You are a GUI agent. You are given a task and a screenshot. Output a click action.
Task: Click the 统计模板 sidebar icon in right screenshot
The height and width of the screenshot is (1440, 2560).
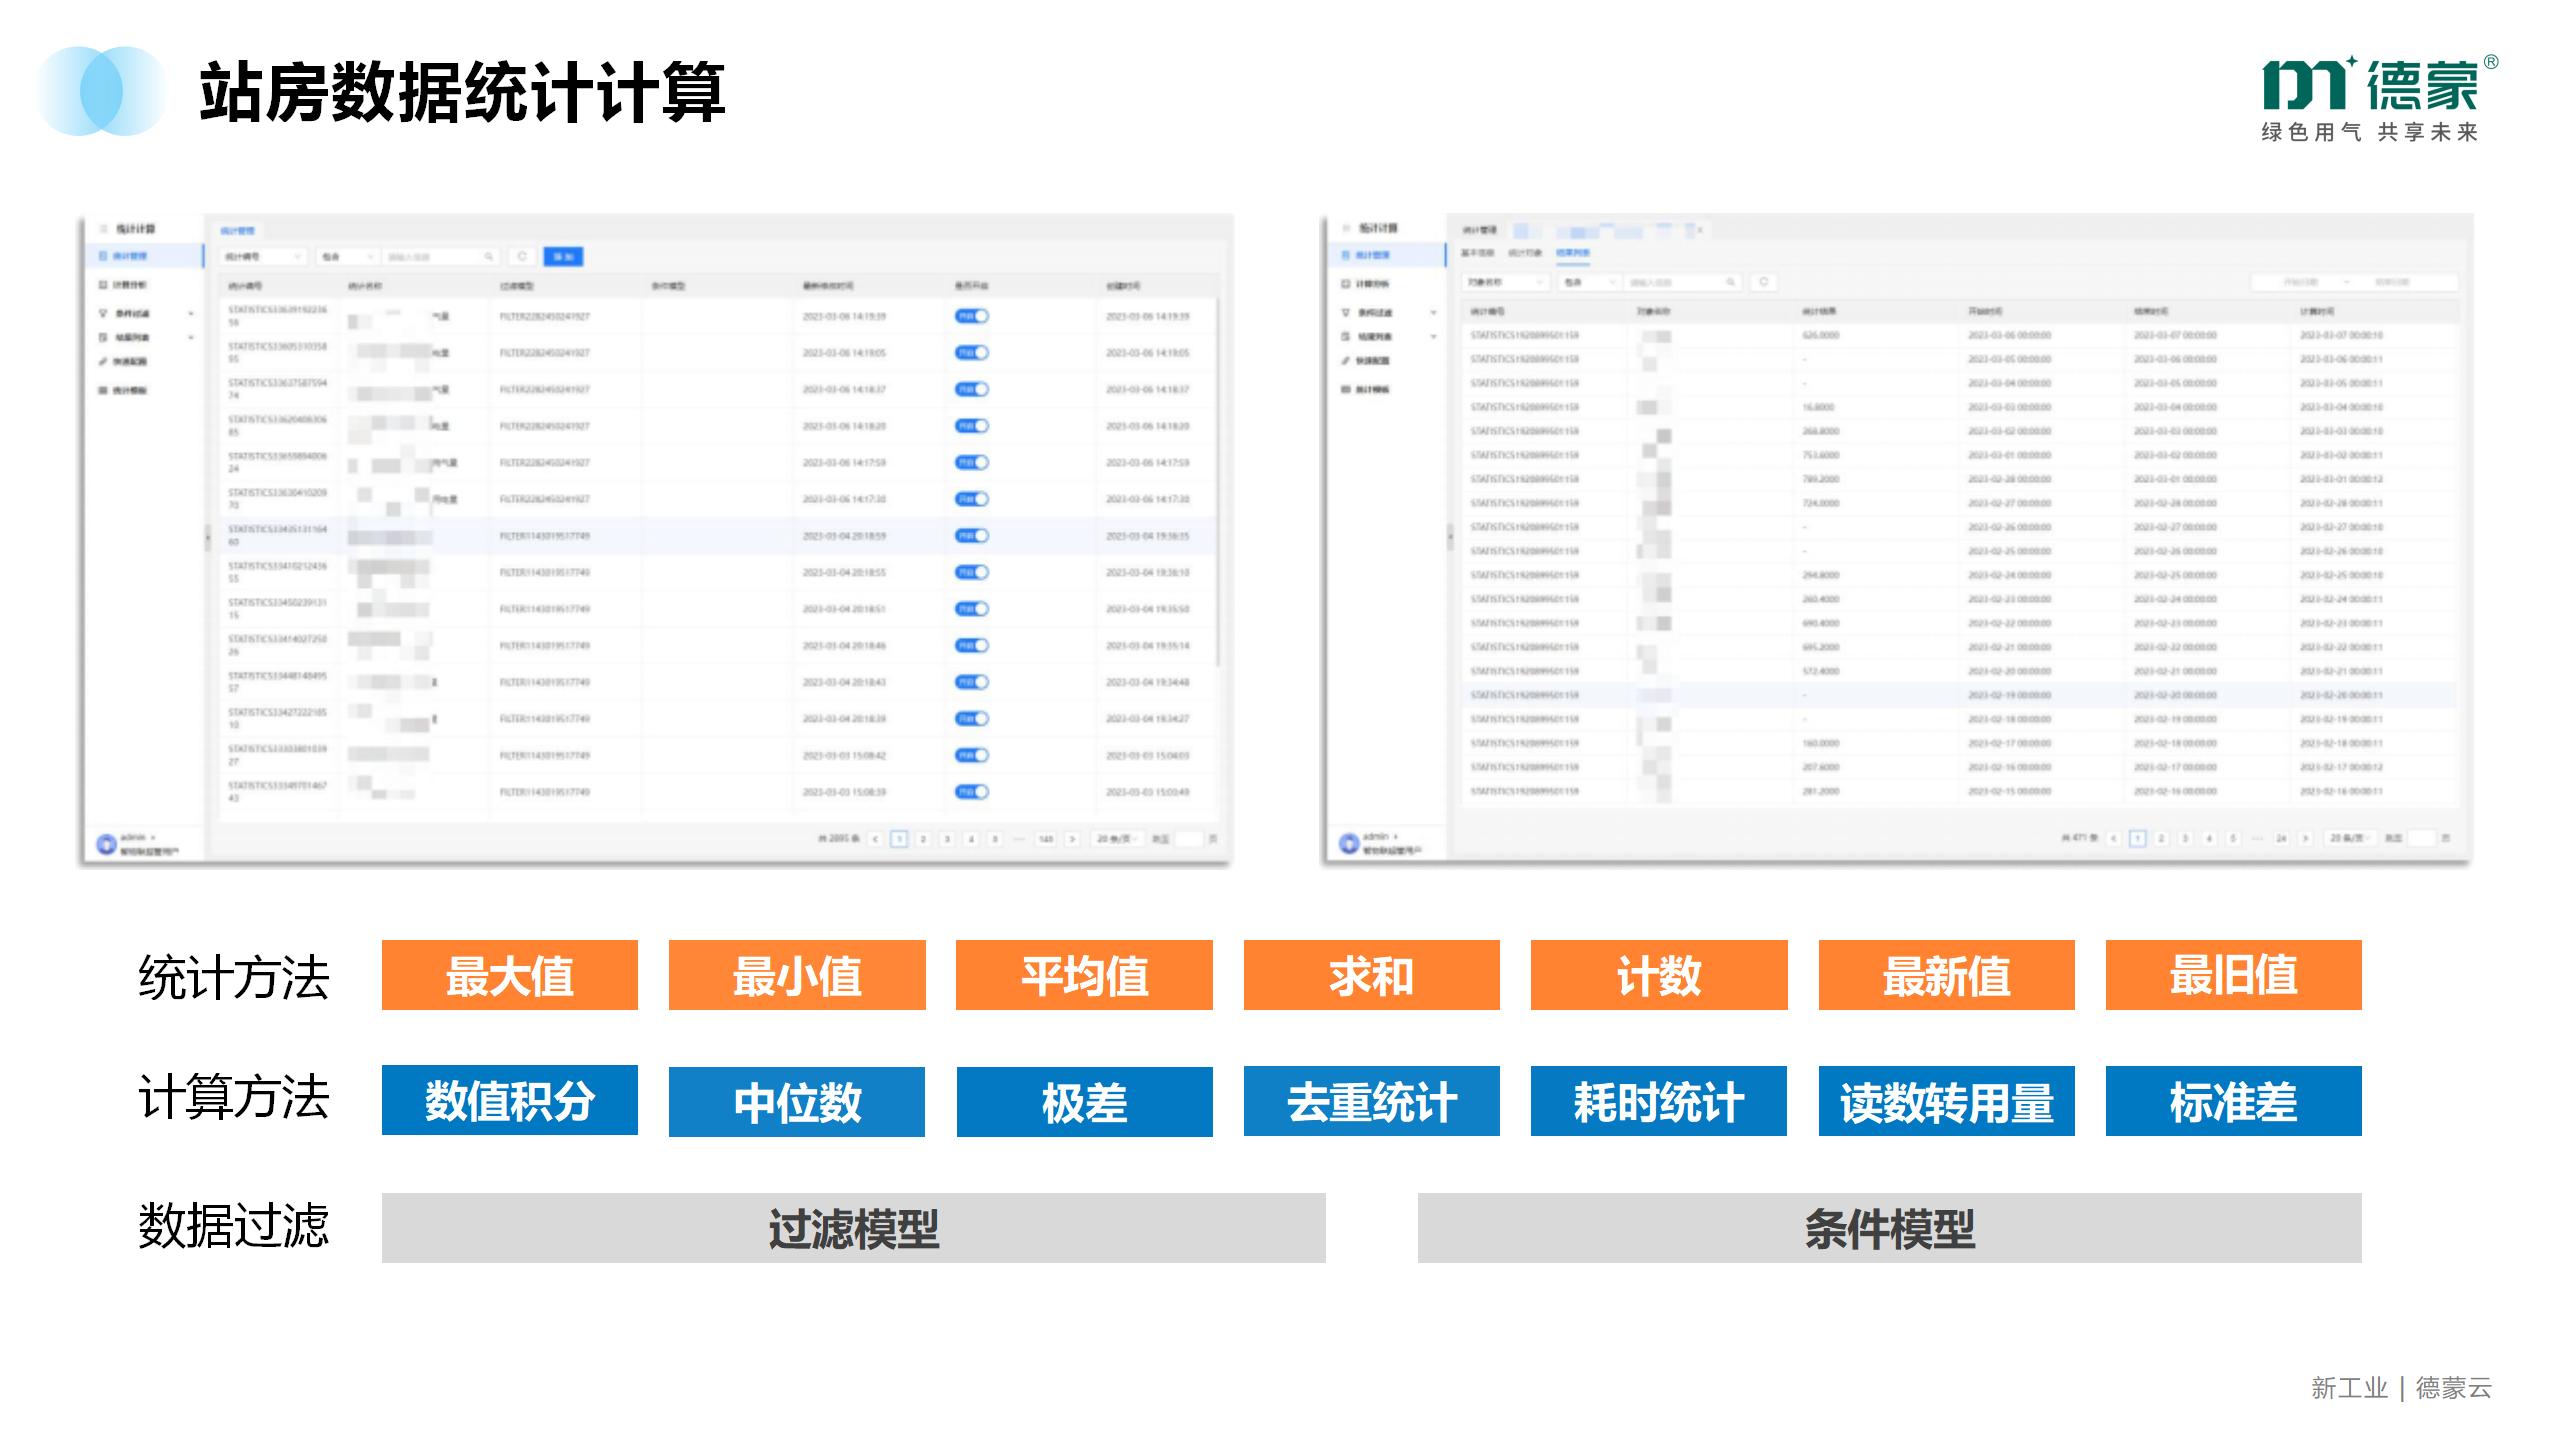click(x=1346, y=389)
